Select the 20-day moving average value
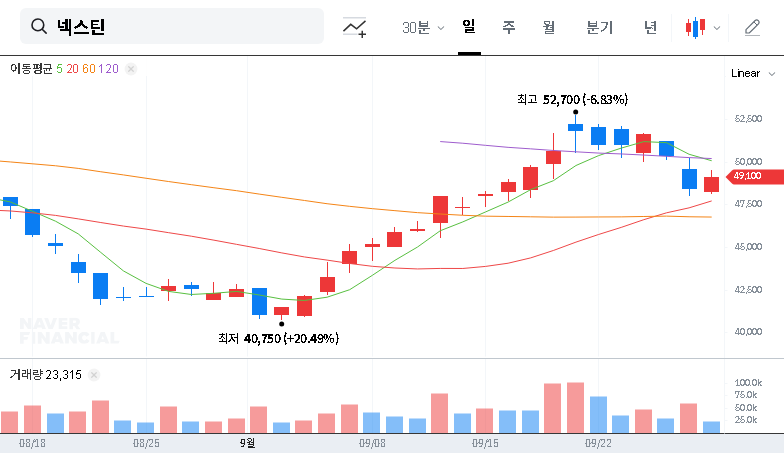This screenshot has height=453, width=784. [x=72, y=69]
